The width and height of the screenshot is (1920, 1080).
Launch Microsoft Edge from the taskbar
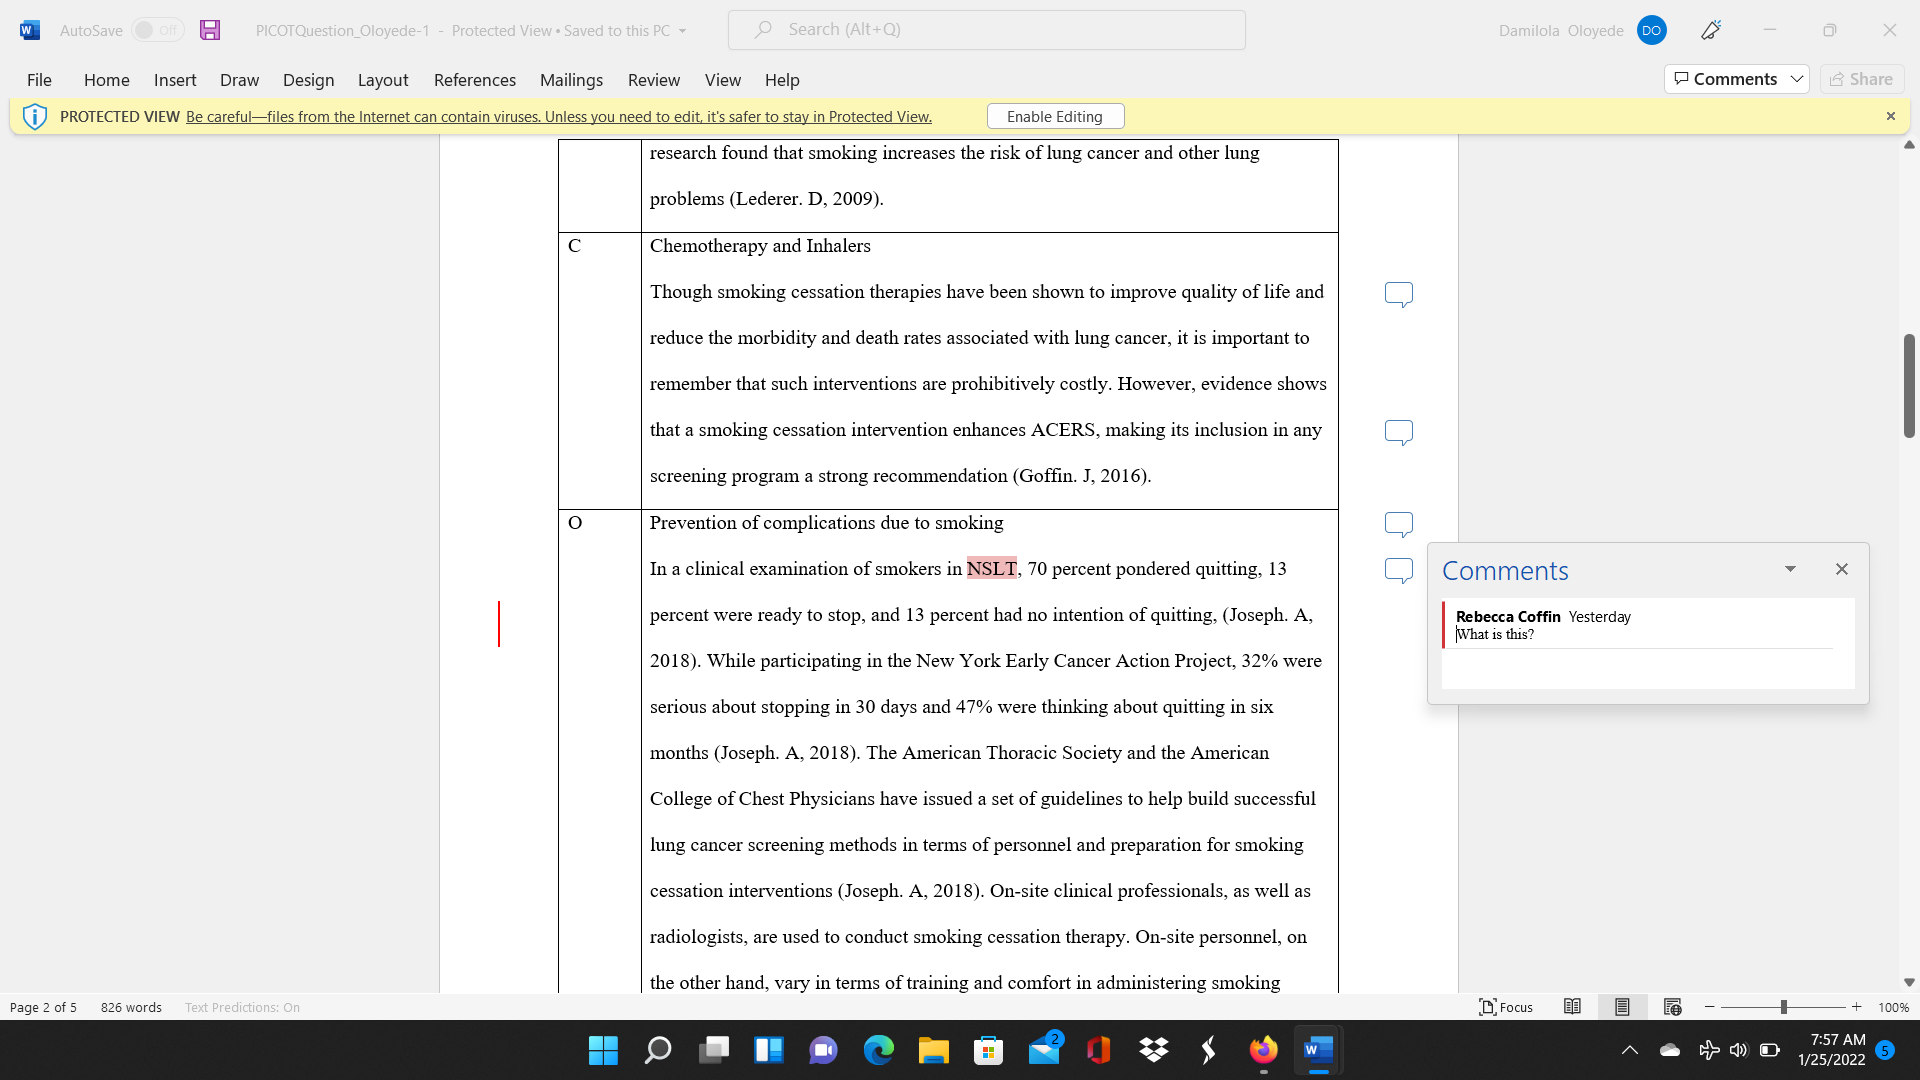(878, 1050)
